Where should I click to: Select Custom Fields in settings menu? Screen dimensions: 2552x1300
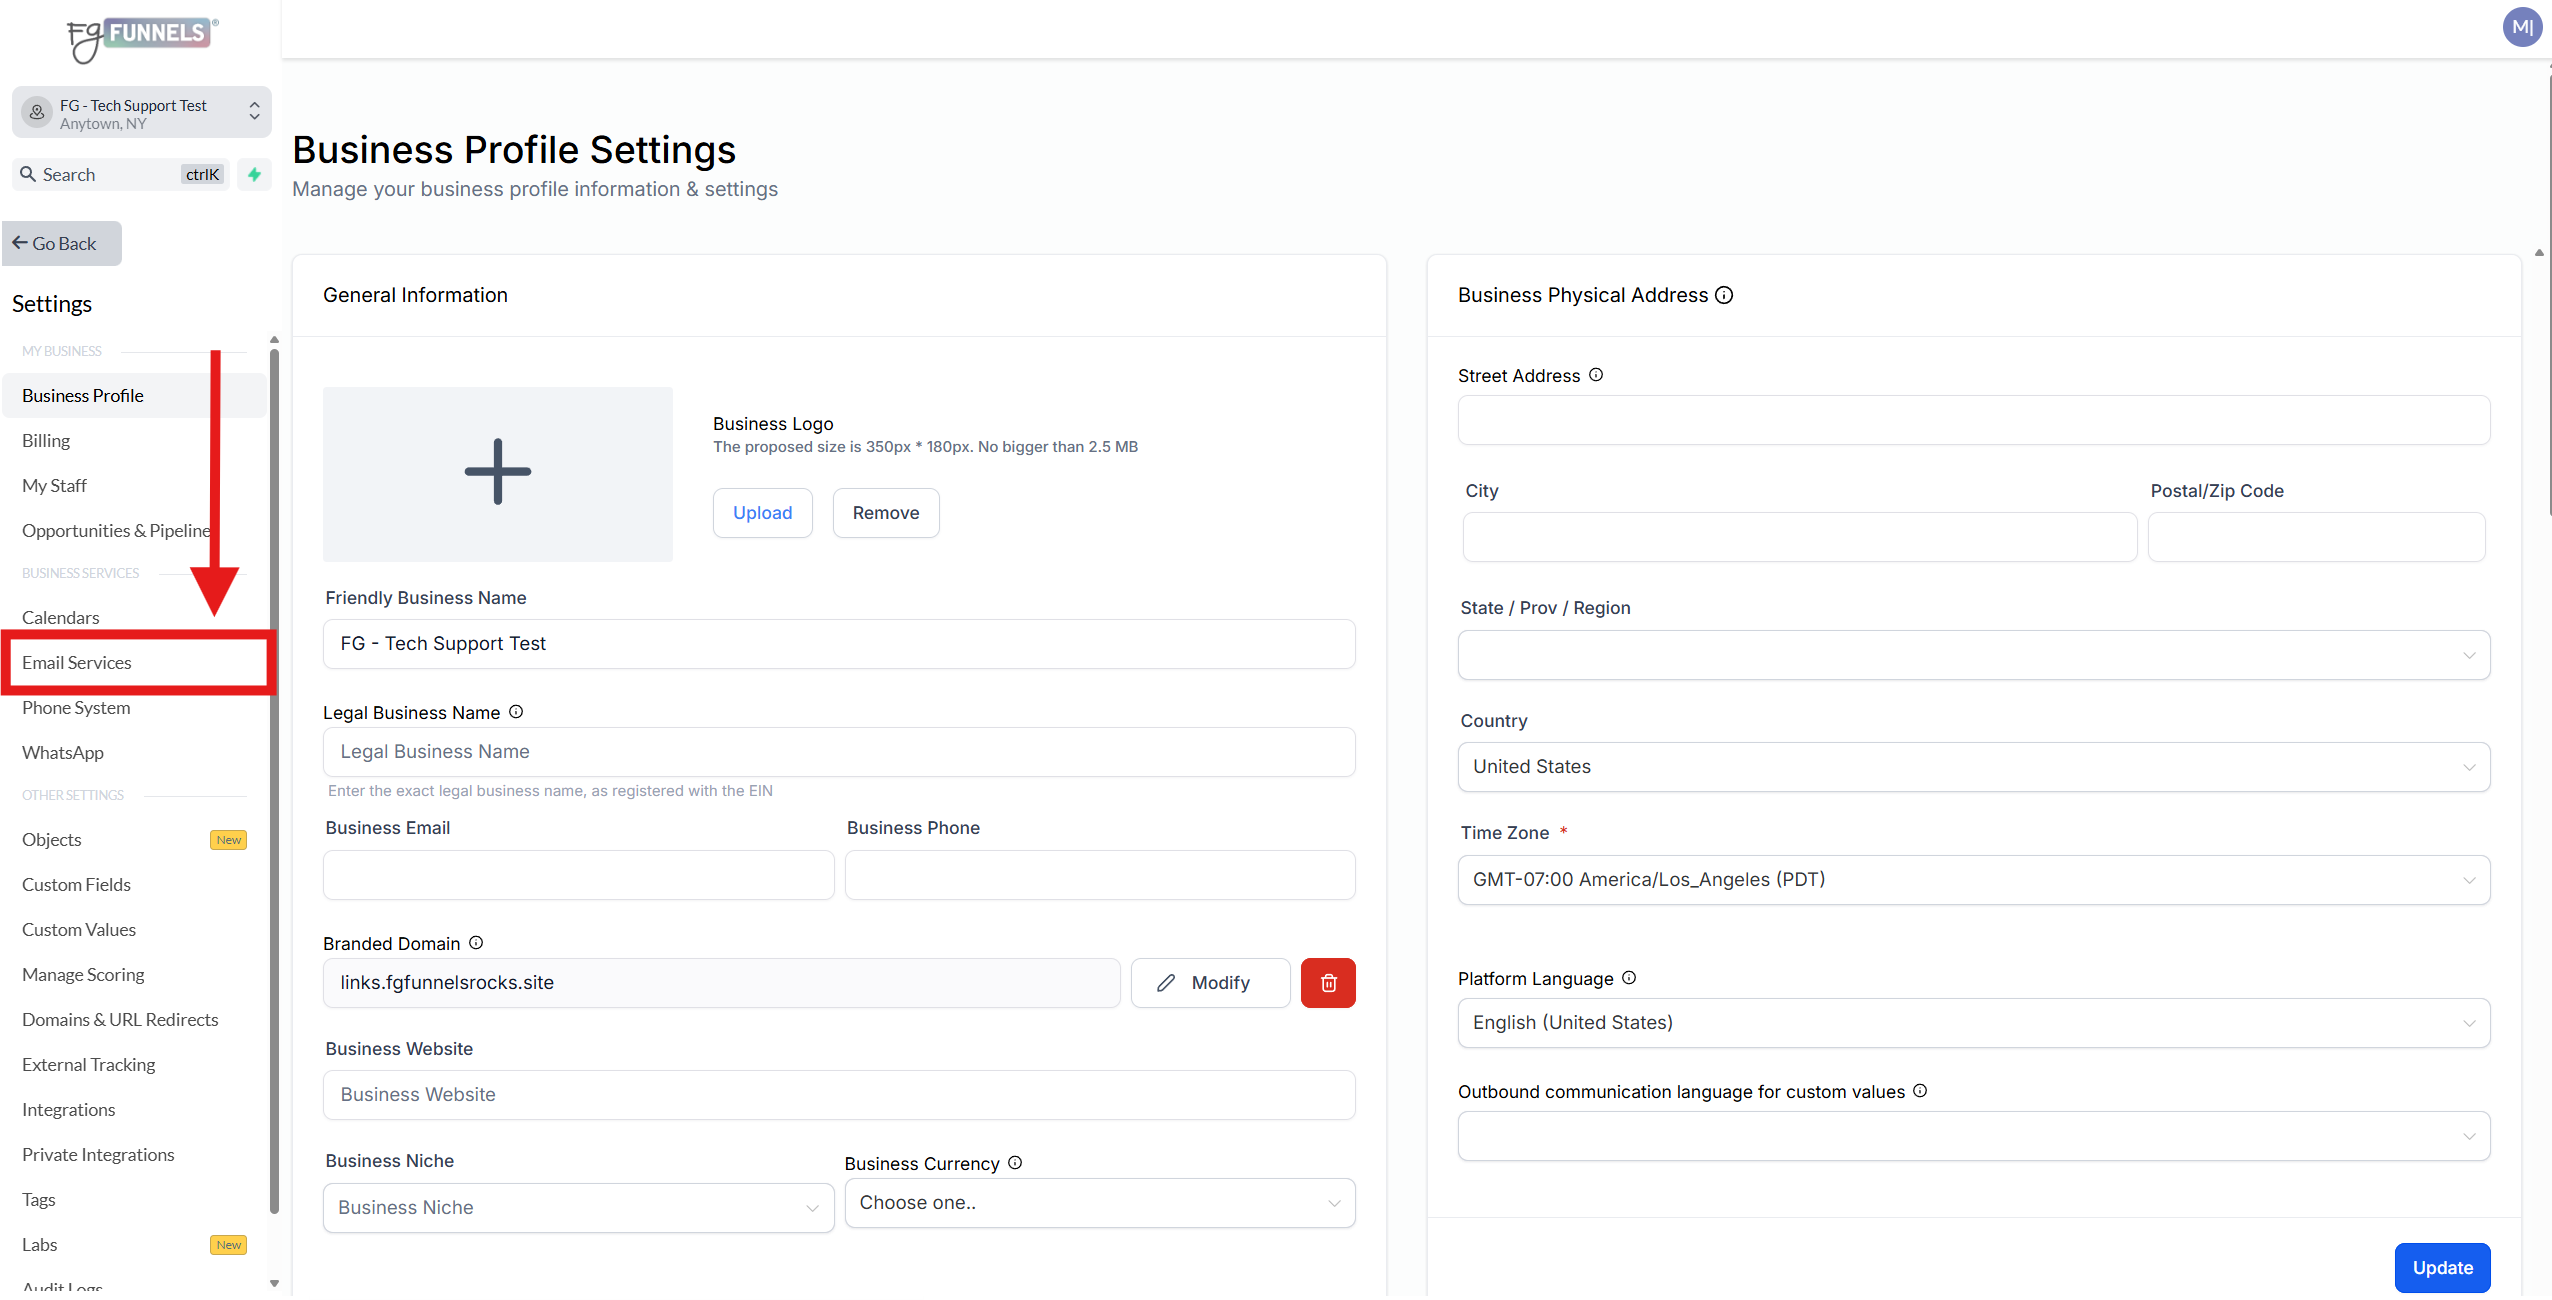tap(76, 884)
